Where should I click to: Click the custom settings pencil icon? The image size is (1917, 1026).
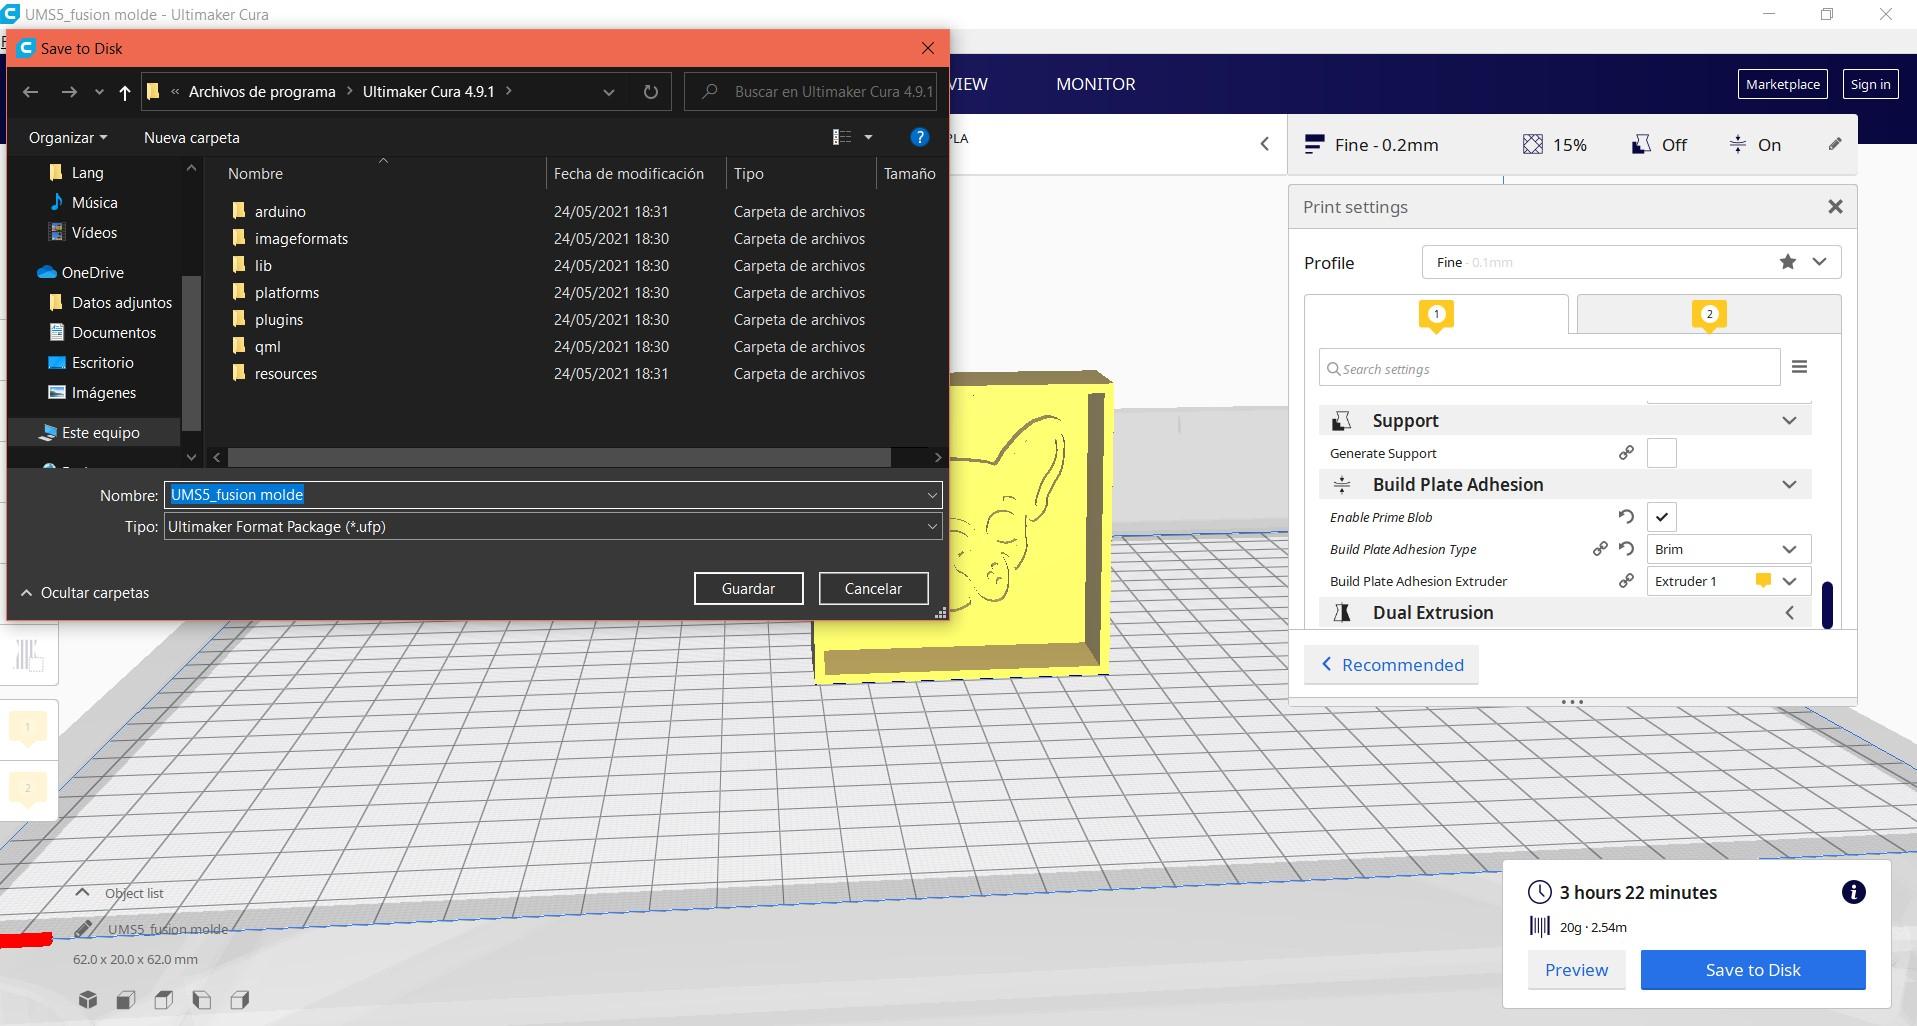coord(1835,144)
